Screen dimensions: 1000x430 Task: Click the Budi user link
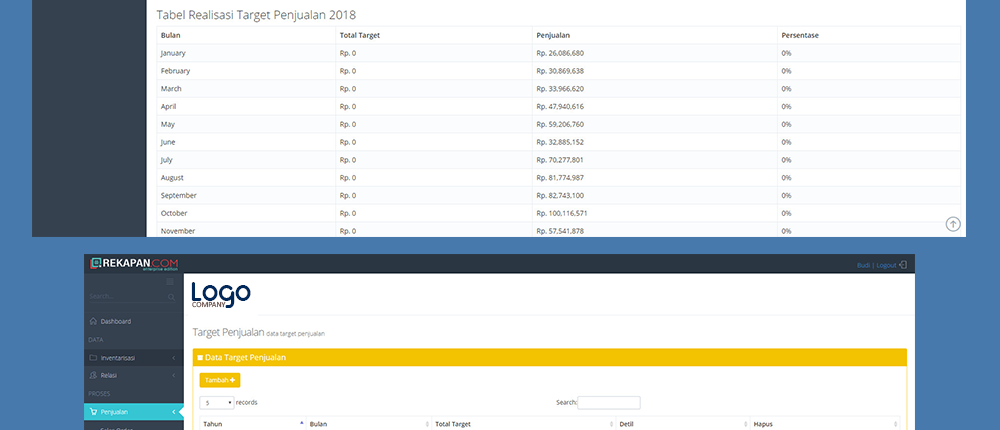tap(863, 265)
